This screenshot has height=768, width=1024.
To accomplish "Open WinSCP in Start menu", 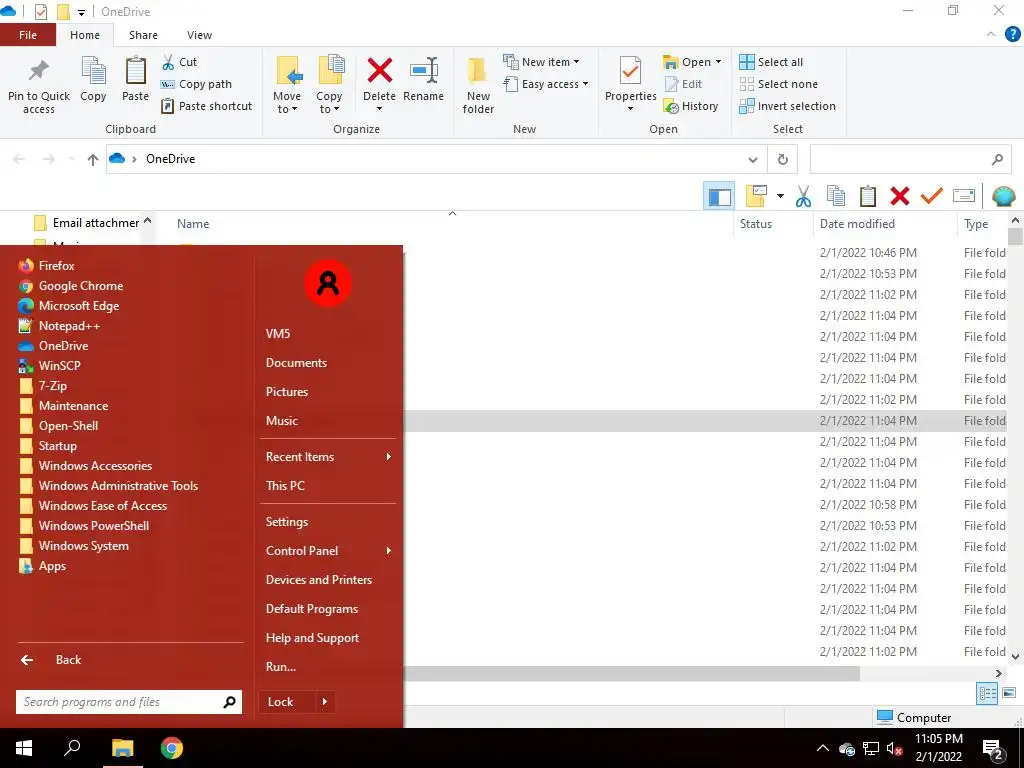I will click(50, 366).
